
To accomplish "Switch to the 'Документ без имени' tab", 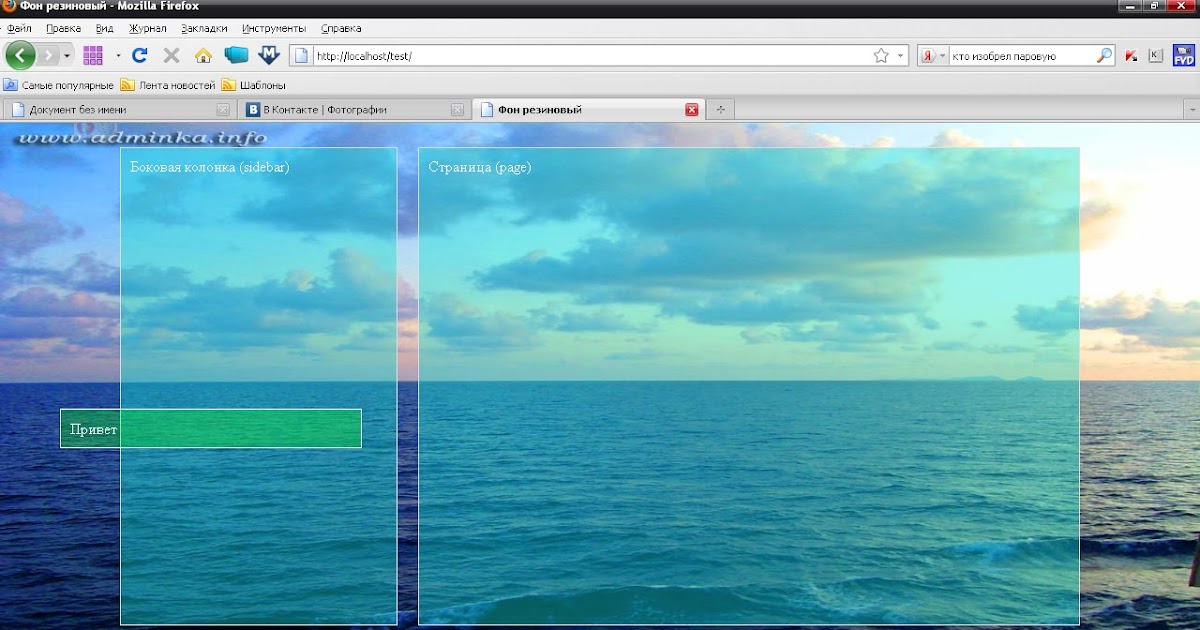I will [x=120, y=109].
